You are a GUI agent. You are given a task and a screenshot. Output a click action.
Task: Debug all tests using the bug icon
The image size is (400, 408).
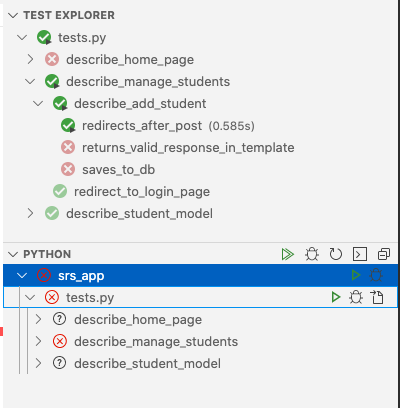click(x=312, y=254)
